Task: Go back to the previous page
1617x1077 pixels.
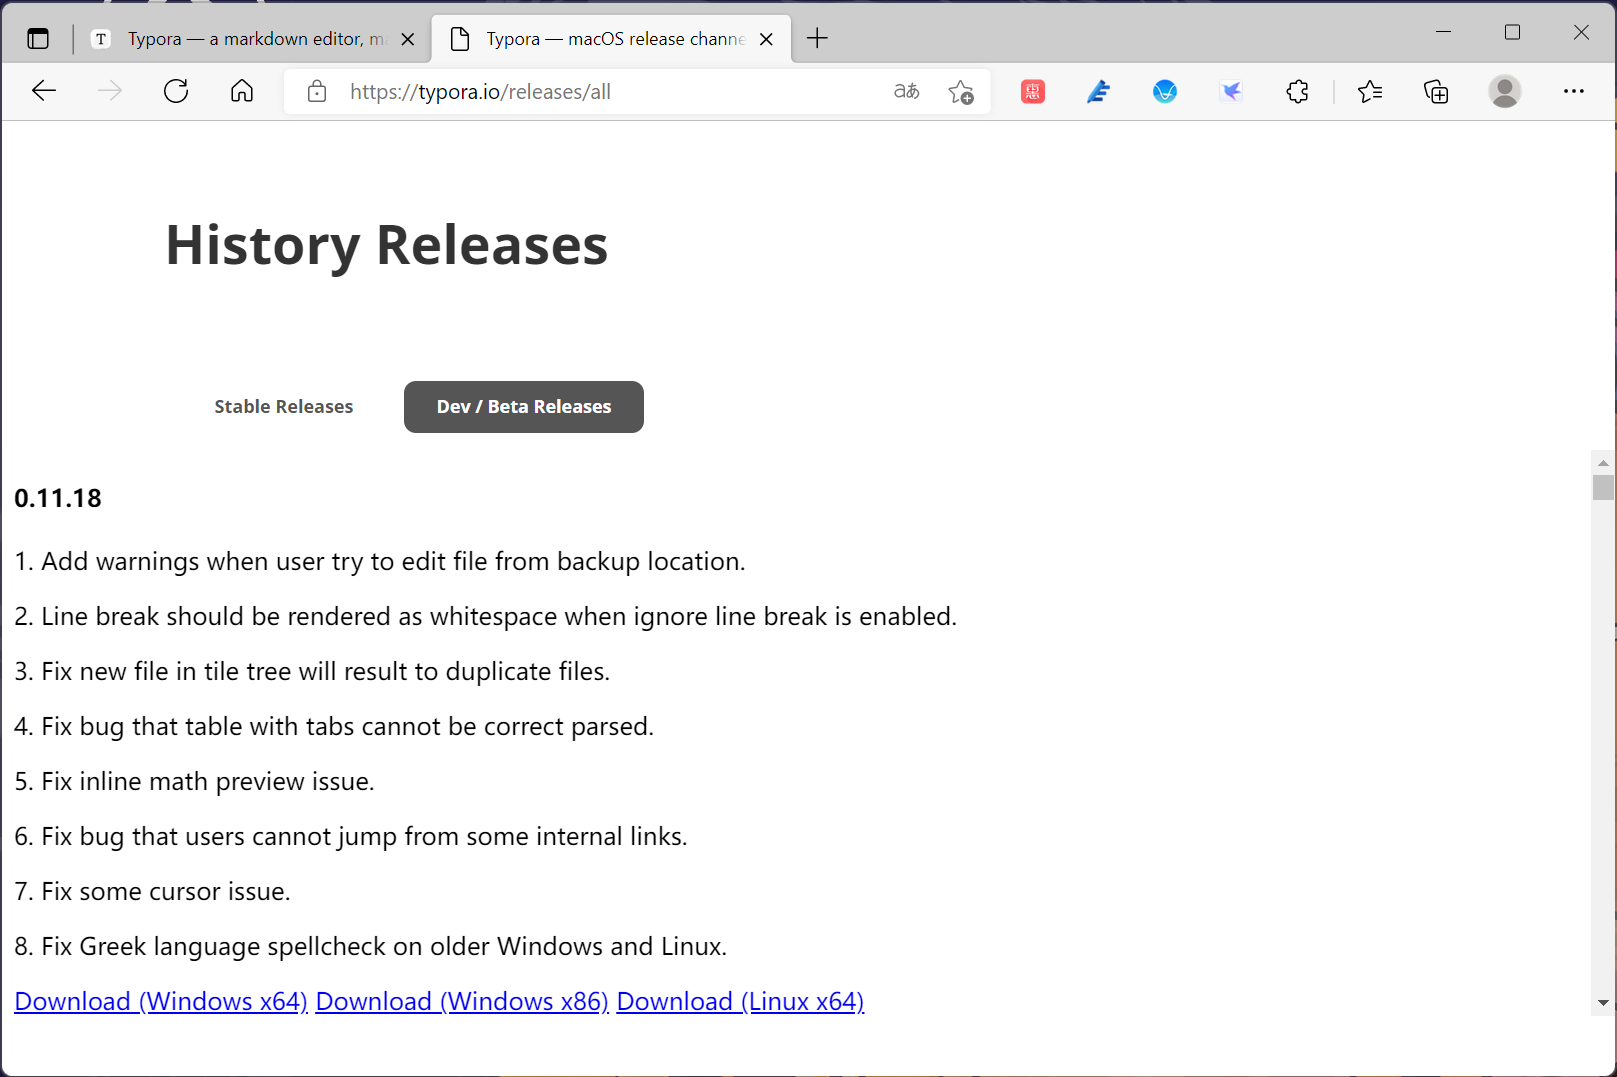Action: click(x=44, y=91)
